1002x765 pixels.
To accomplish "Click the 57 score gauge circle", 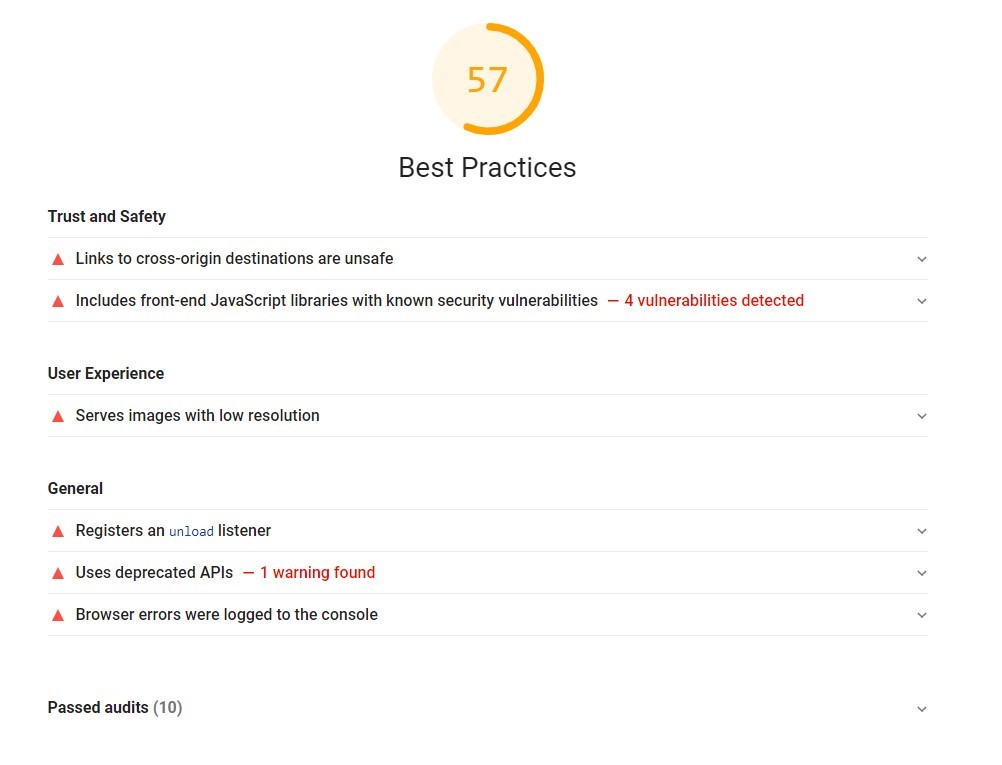I will tap(488, 79).
